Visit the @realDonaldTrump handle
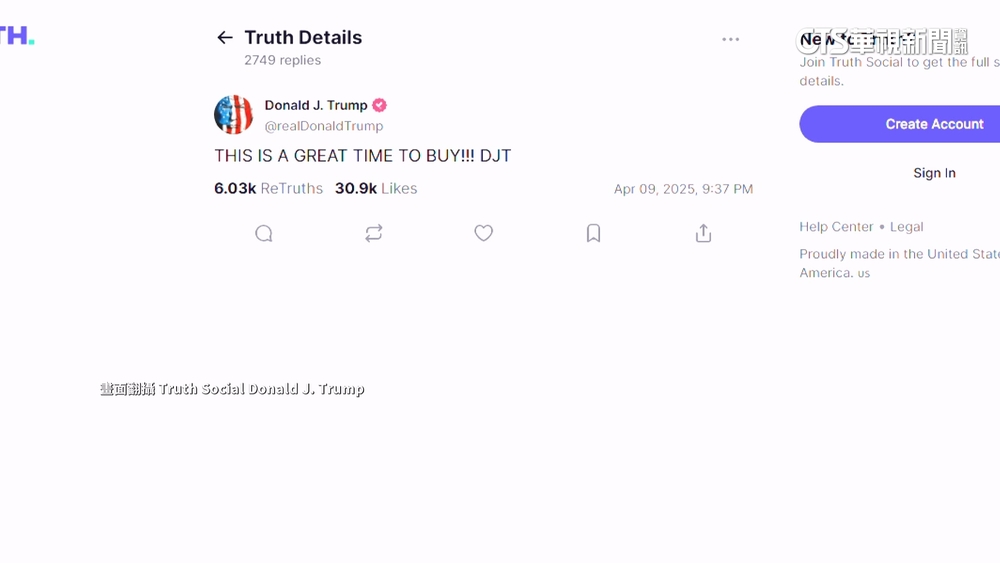This screenshot has width=1000, height=563. point(324,126)
